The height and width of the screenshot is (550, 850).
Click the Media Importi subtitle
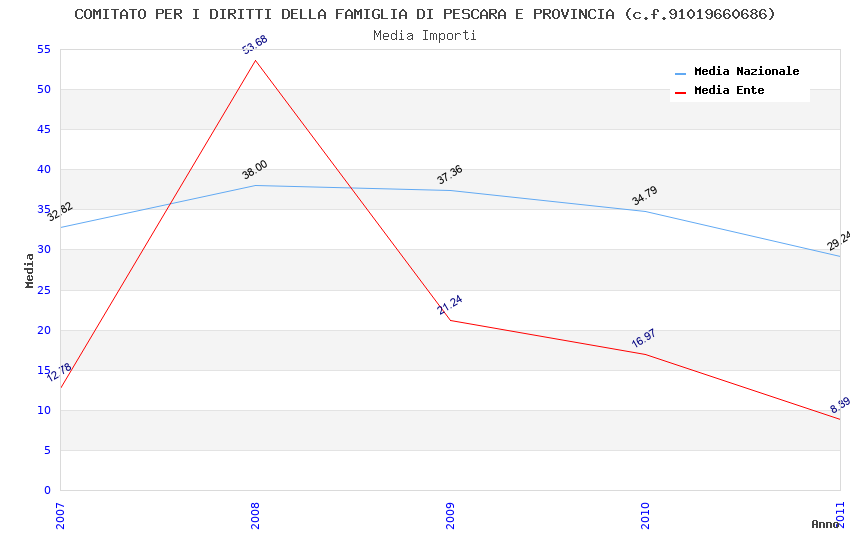425,35
